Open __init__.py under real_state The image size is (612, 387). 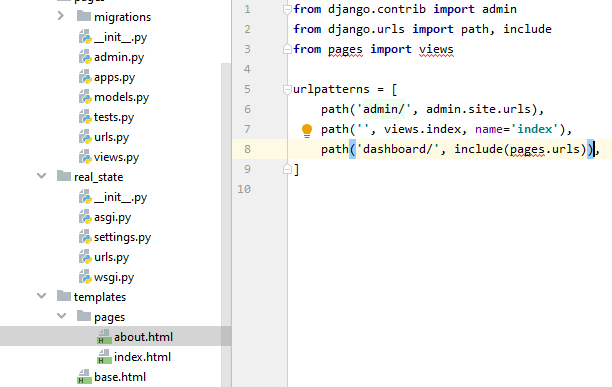tap(120, 197)
